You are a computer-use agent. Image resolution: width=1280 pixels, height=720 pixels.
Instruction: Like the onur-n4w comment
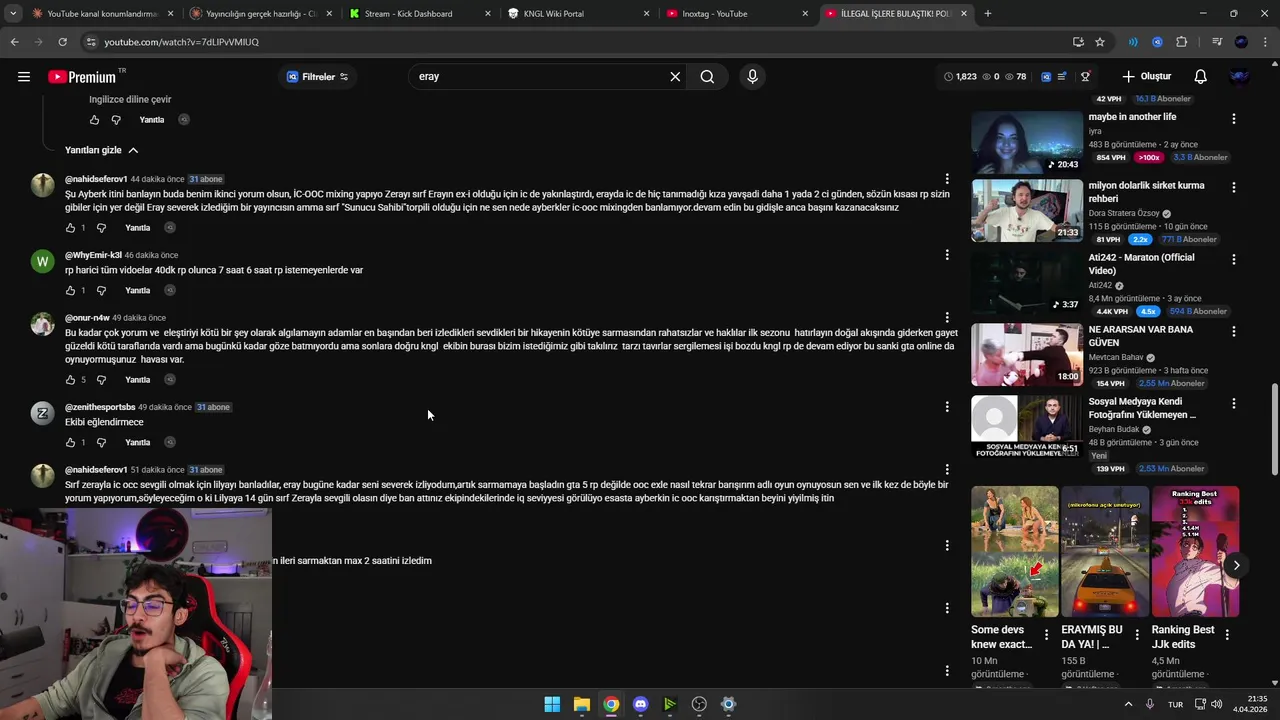70,380
